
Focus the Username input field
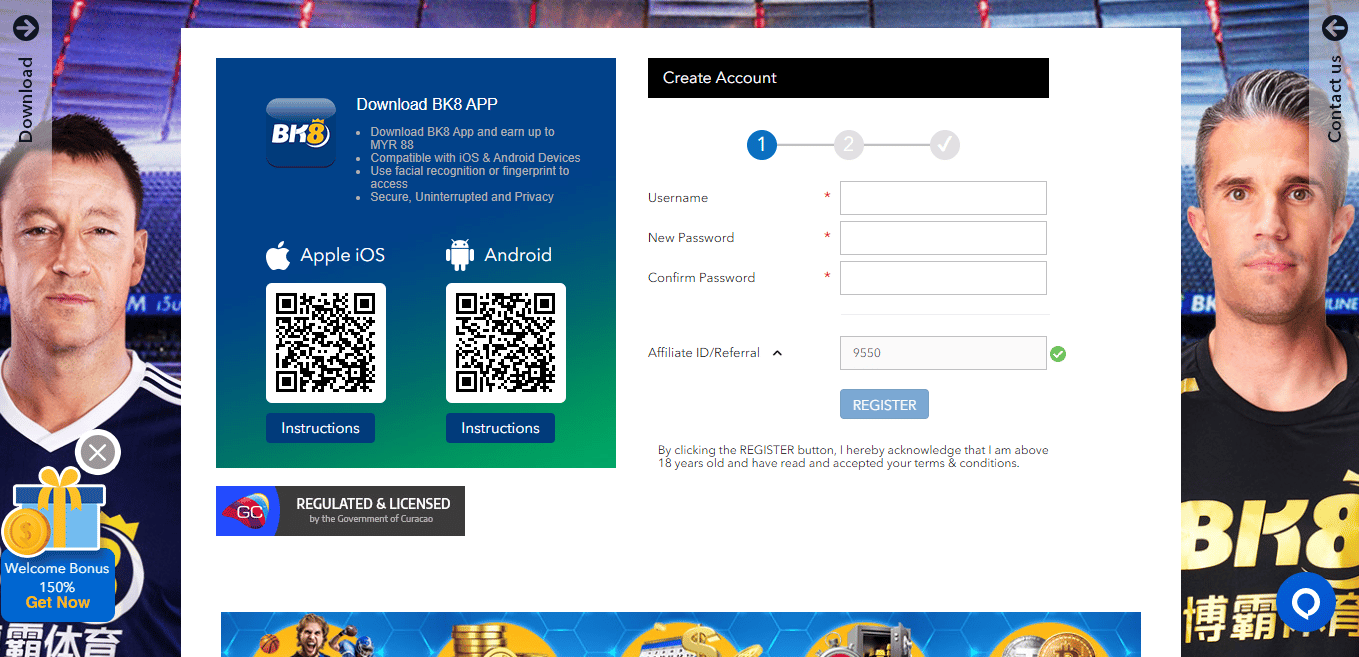943,198
